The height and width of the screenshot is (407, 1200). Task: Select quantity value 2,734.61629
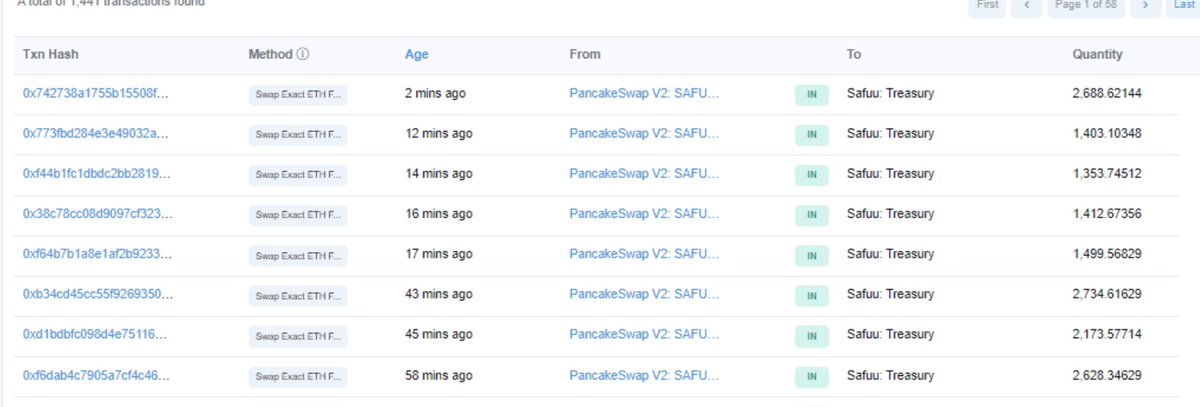tap(1107, 294)
